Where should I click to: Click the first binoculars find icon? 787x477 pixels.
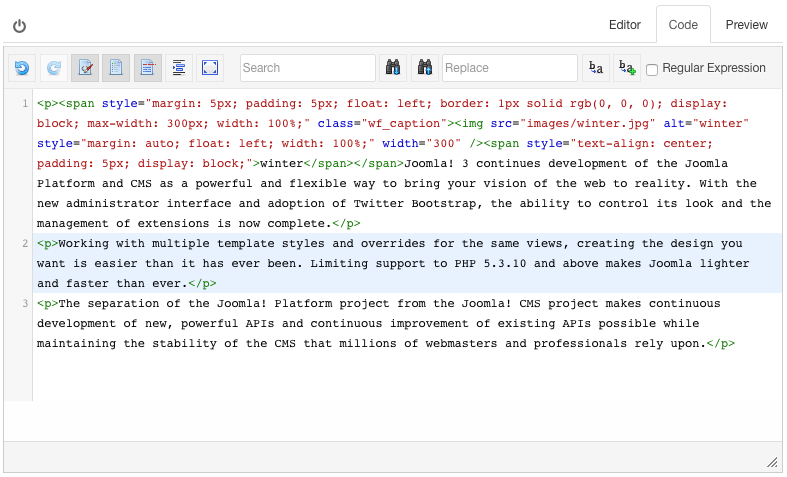pyautogui.click(x=393, y=68)
